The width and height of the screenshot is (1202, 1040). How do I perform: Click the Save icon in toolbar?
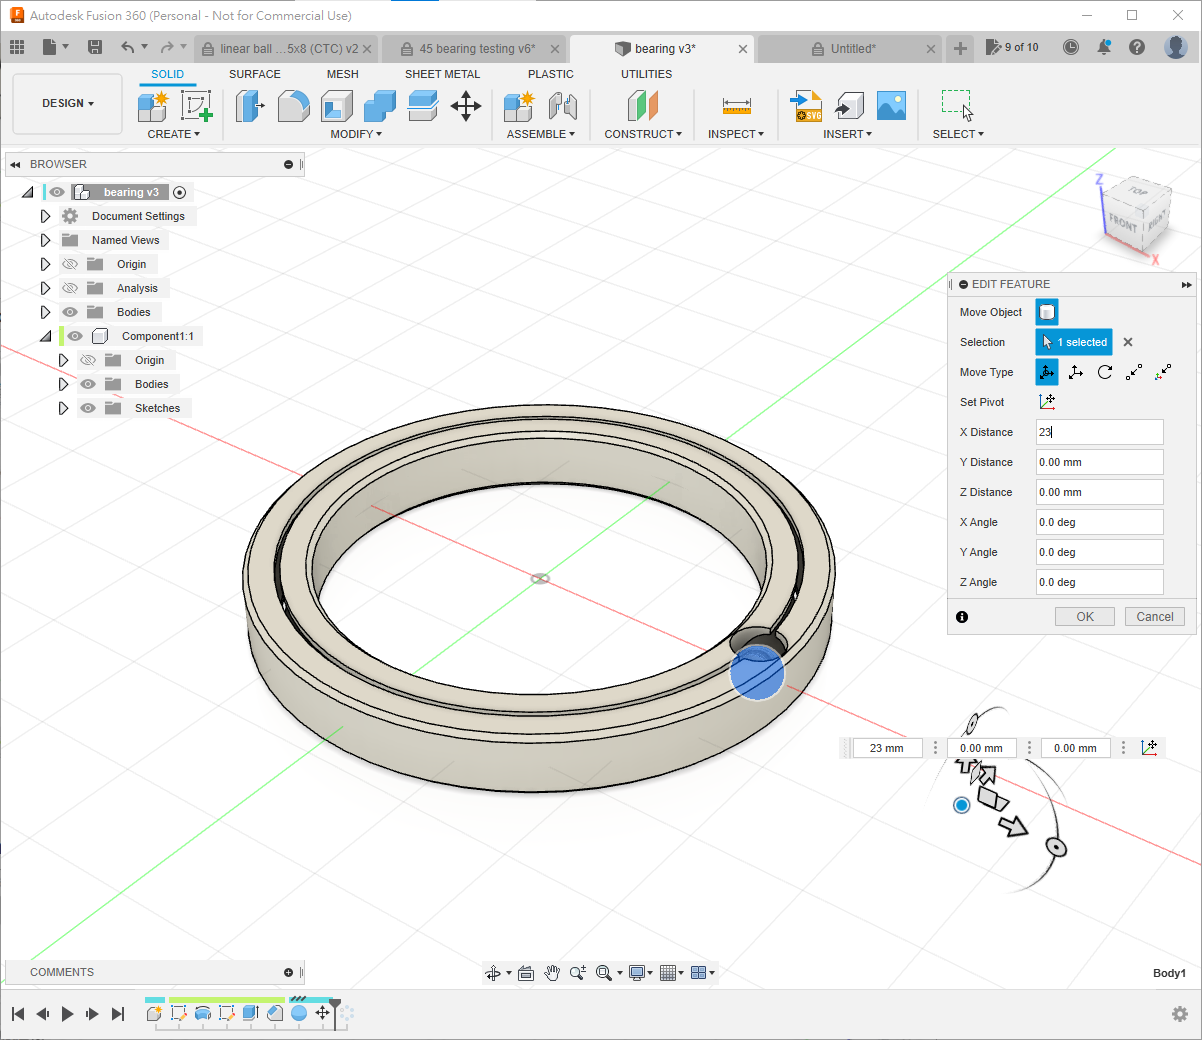95,47
